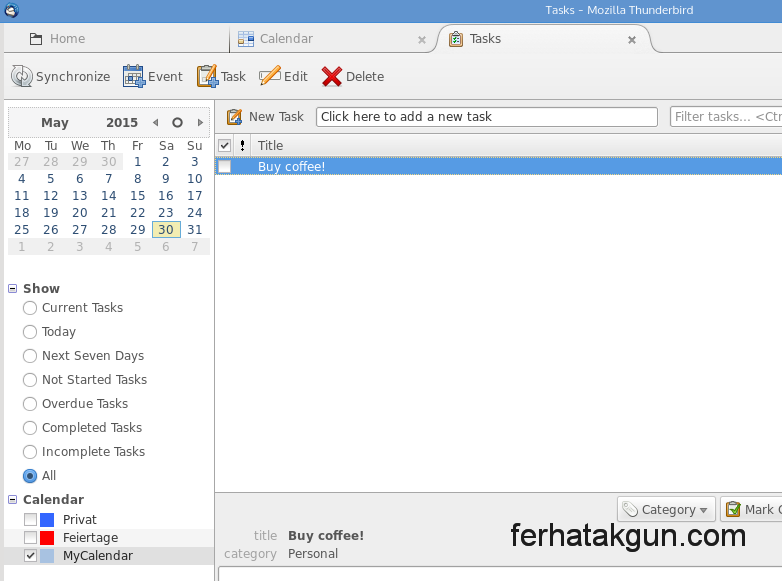Viewport: 782px width, 581px height.
Task: Go to the next month in the mini calendar
Action: (x=200, y=122)
